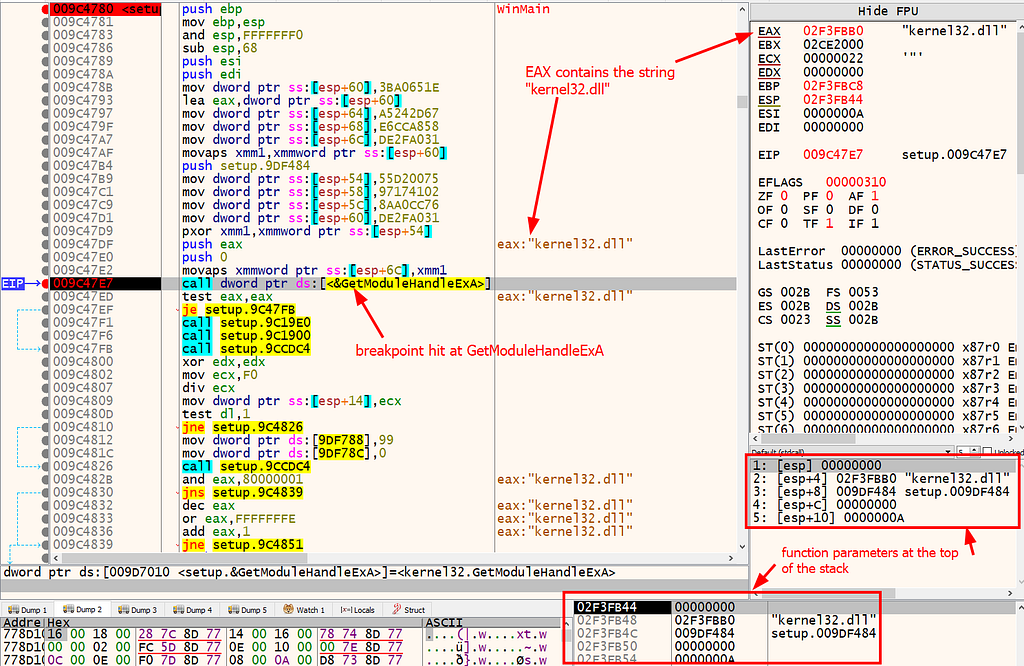This screenshot has height=666, width=1024.
Task: Select the LastError register line
Action: click(x=886, y=251)
